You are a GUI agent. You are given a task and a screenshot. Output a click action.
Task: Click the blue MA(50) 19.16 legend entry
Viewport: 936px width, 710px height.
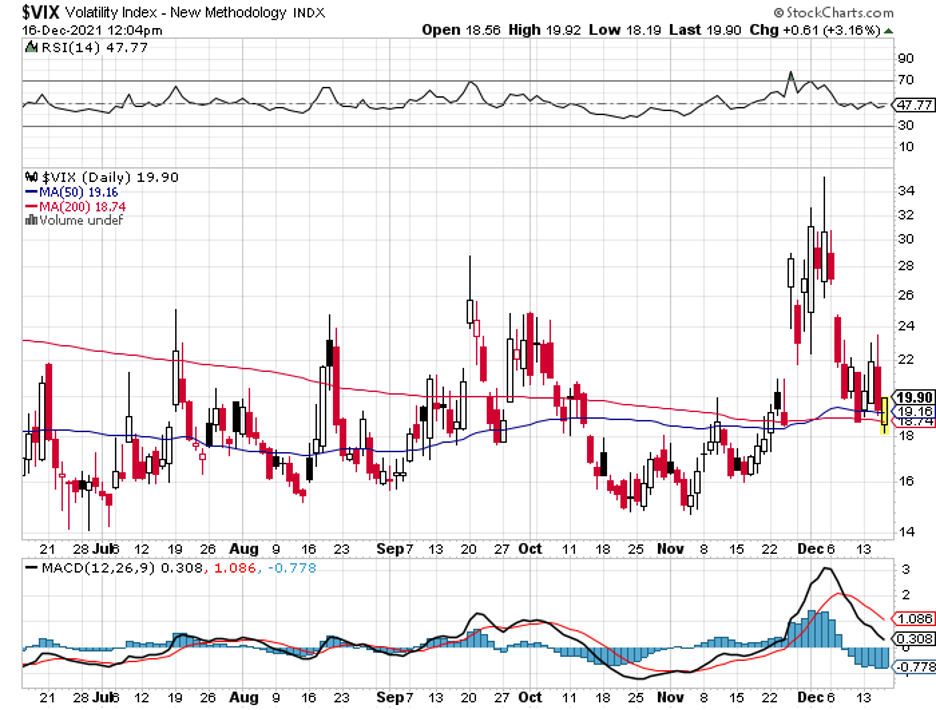pyautogui.click(x=72, y=192)
